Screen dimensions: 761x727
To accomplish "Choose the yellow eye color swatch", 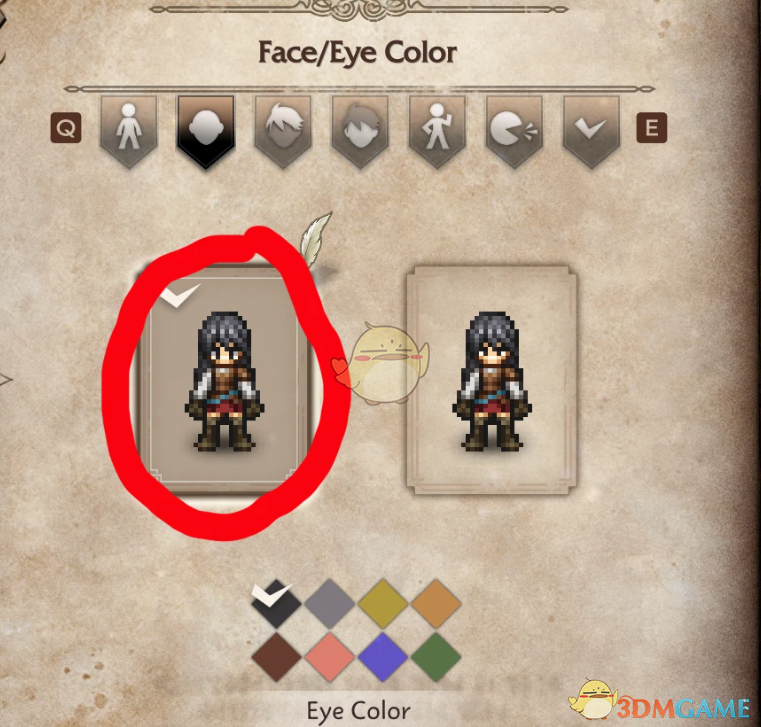I will click(x=383, y=603).
